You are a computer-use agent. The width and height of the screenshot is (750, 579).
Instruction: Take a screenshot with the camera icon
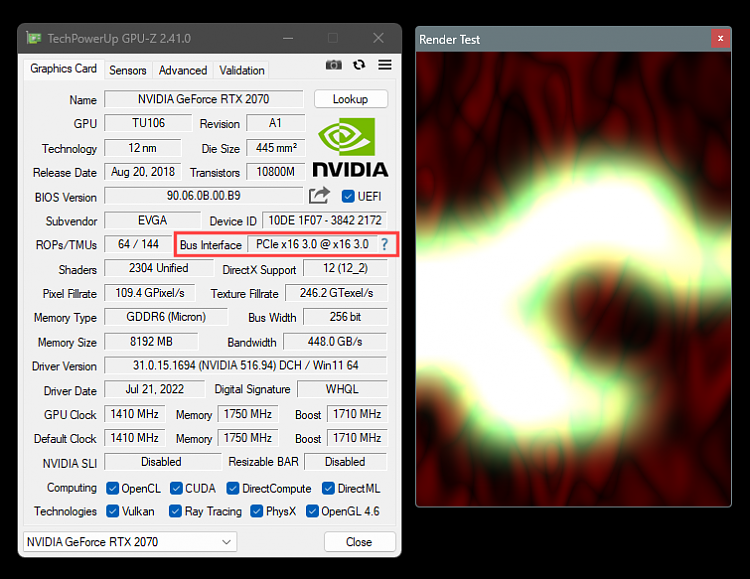tap(334, 65)
